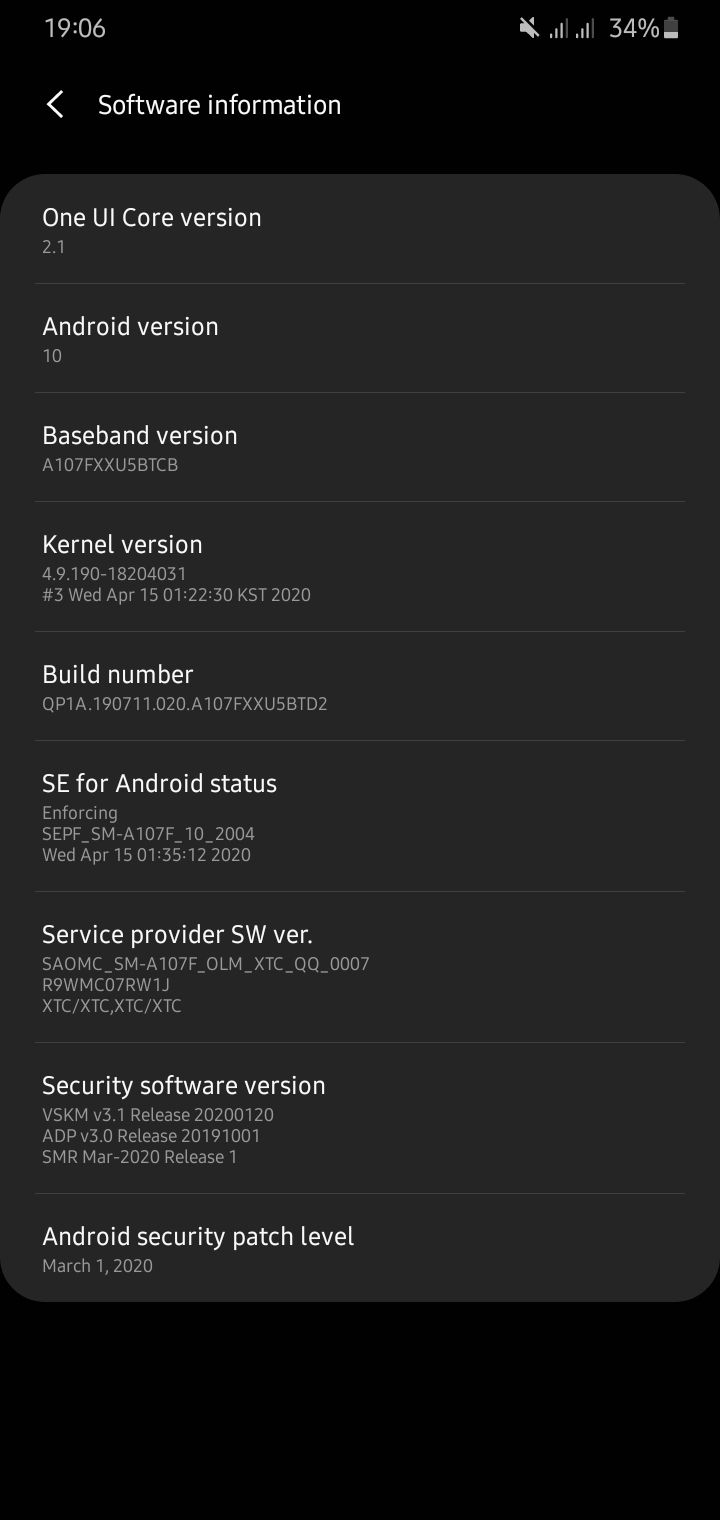Tap the 19:06 clock in status bar
This screenshot has width=720, height=1520.
(x=75, y=28)
